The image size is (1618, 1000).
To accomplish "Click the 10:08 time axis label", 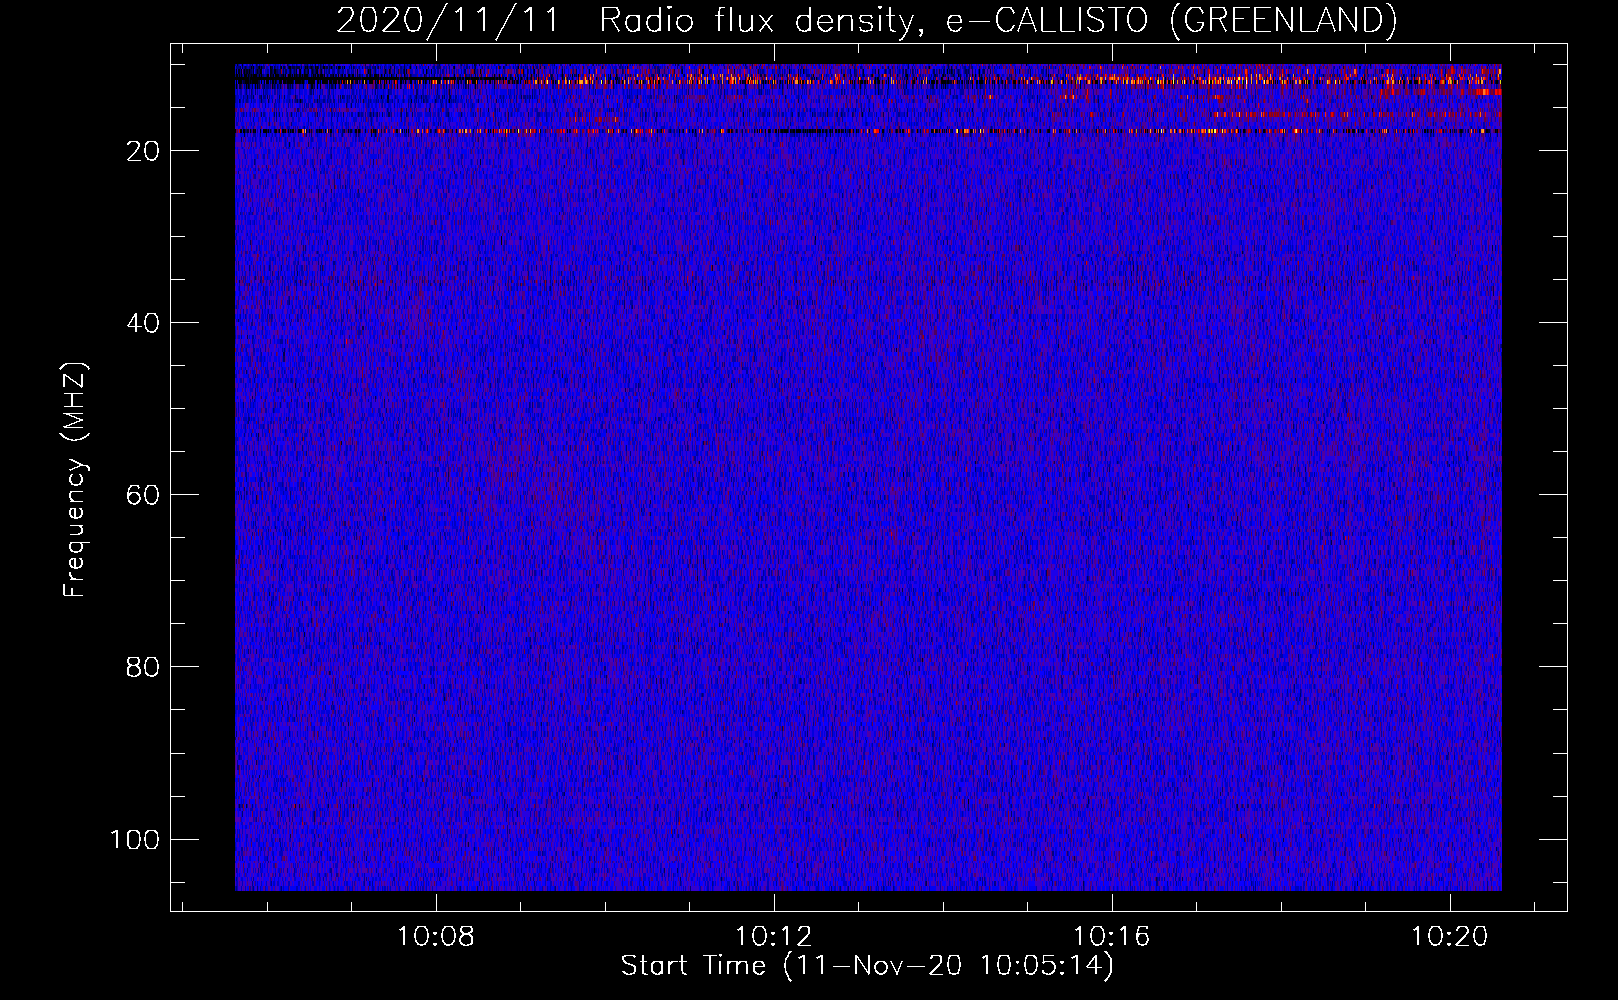I will pos(435,937).
